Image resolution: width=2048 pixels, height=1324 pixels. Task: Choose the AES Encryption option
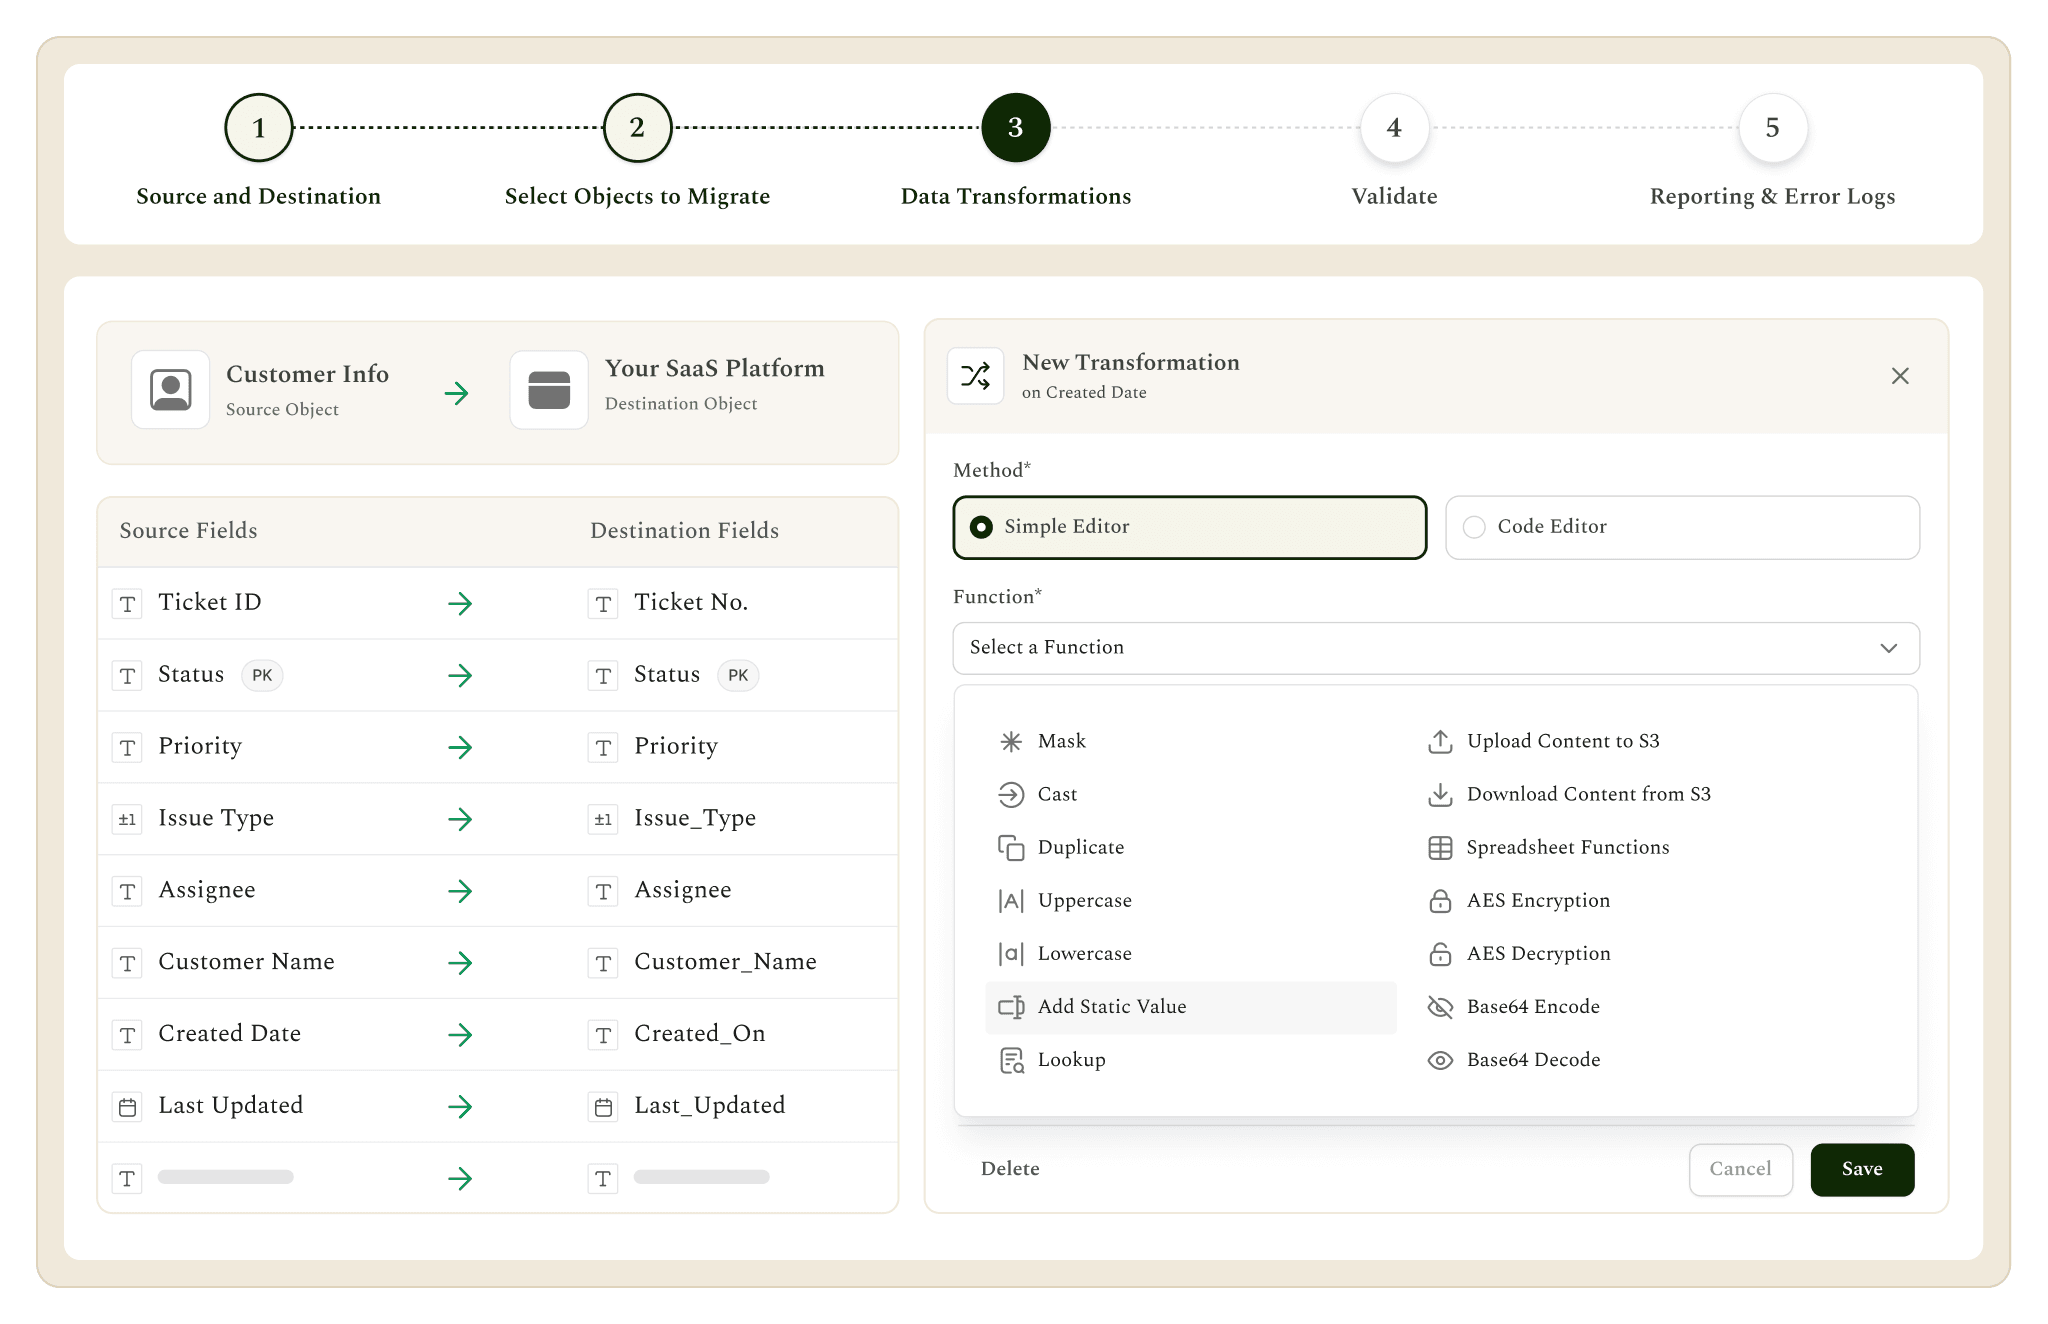pos(1519,900)
